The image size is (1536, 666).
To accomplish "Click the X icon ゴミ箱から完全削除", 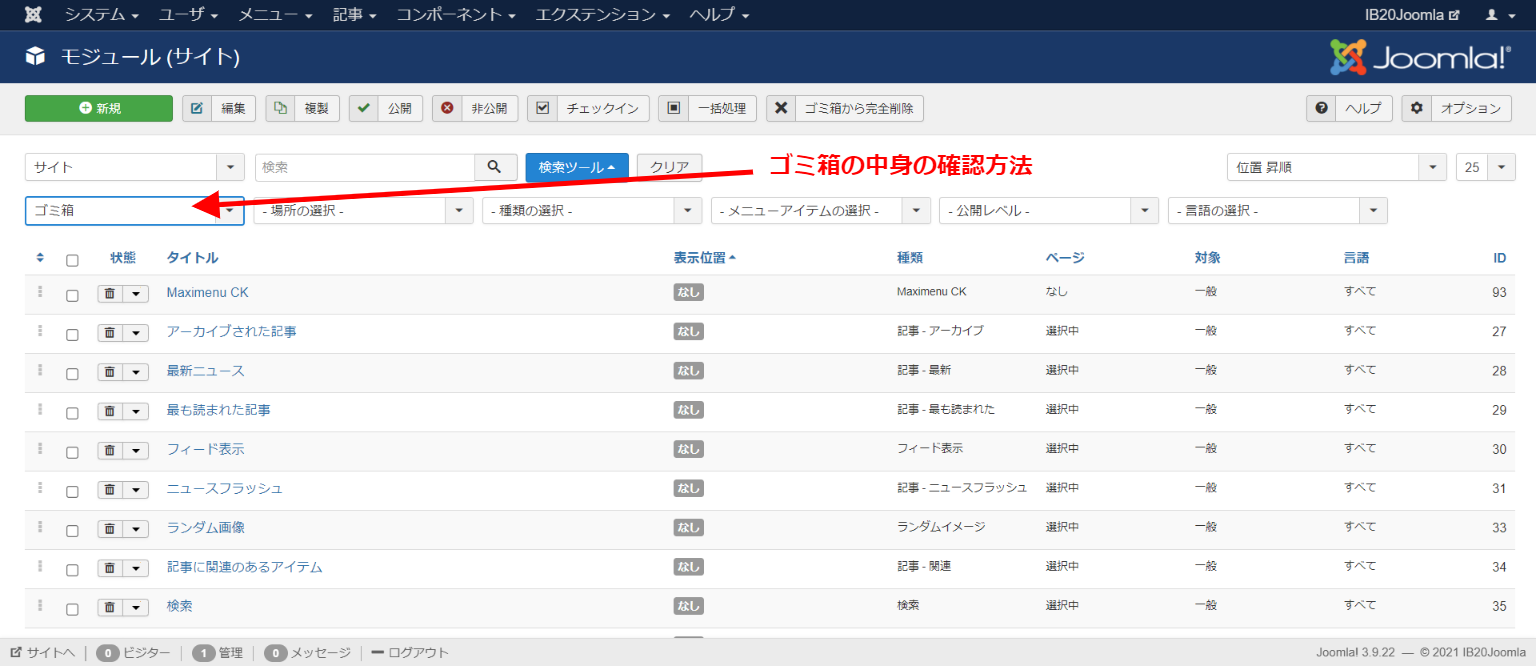I will (782, 109).
